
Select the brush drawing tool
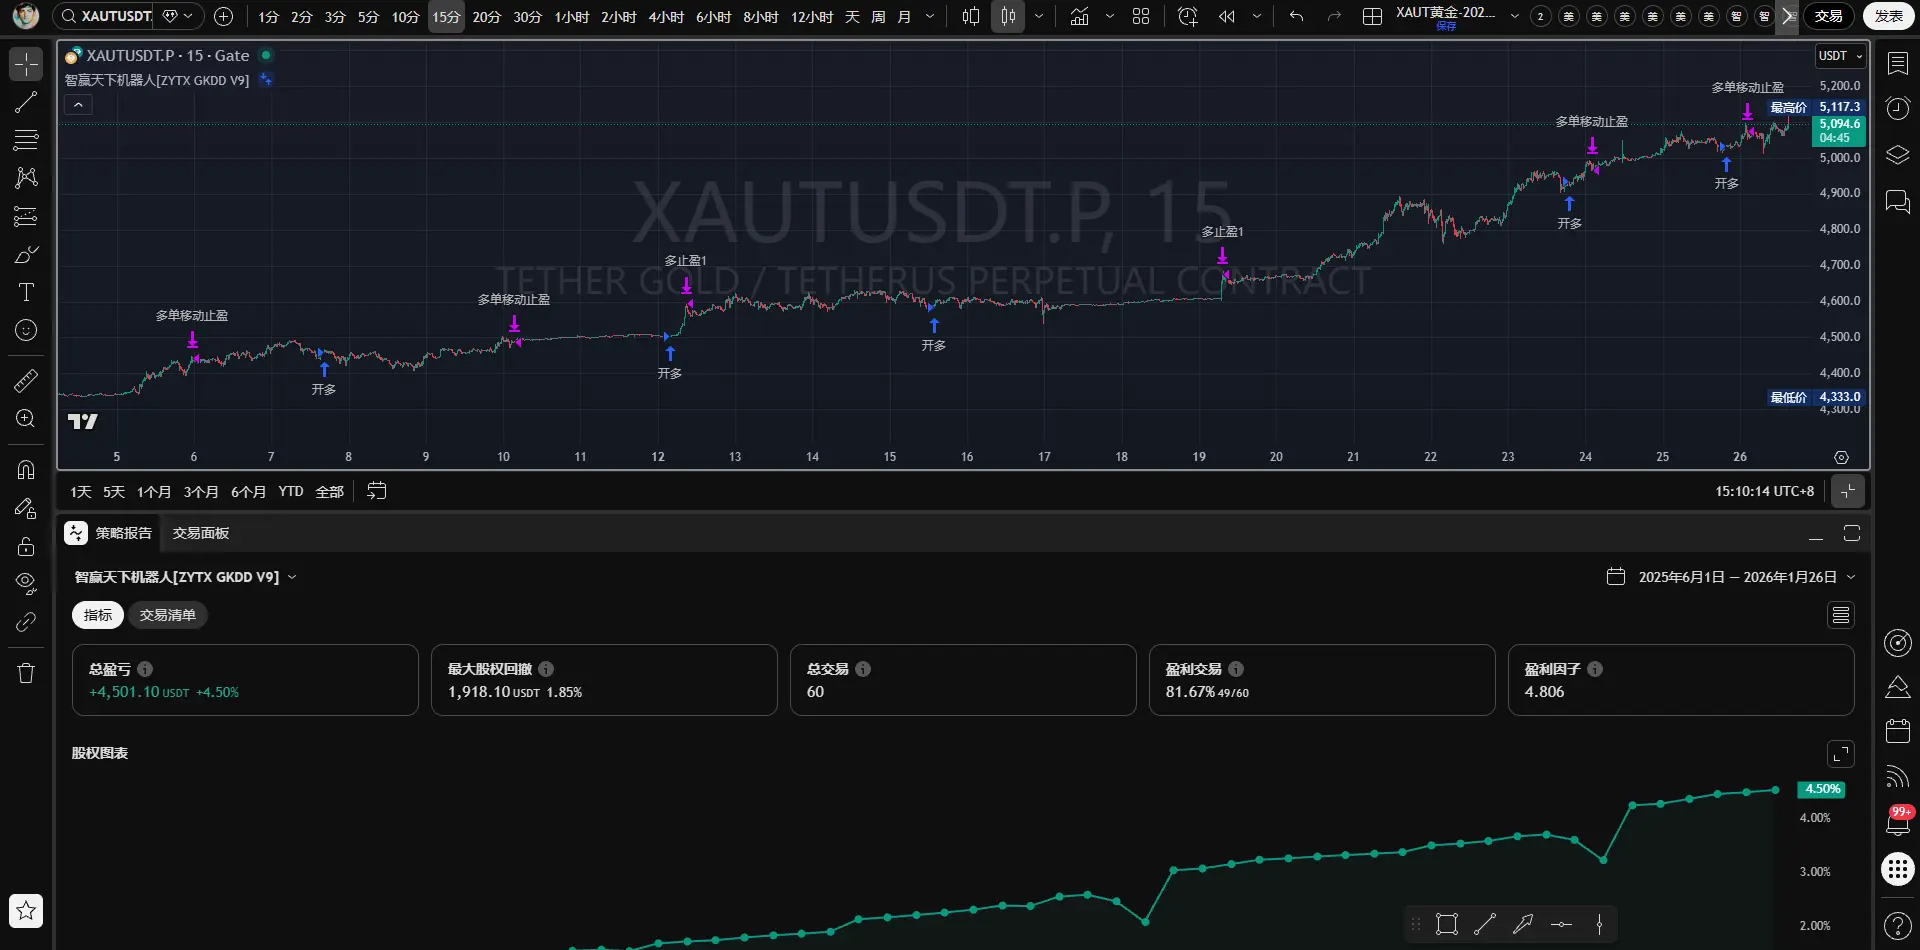coord(26,254)
